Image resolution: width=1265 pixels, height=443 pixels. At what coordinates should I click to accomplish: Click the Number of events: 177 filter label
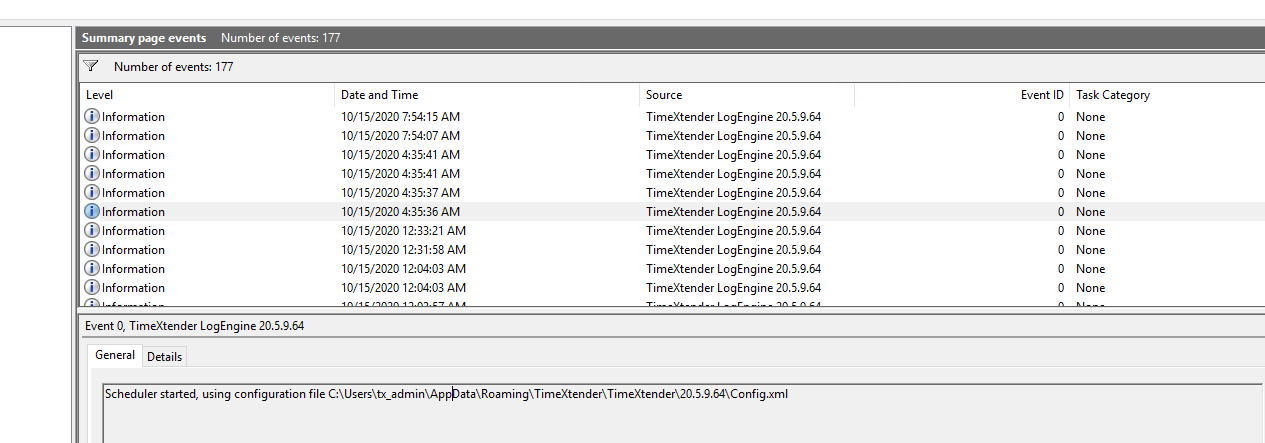[x=173, y=67]
